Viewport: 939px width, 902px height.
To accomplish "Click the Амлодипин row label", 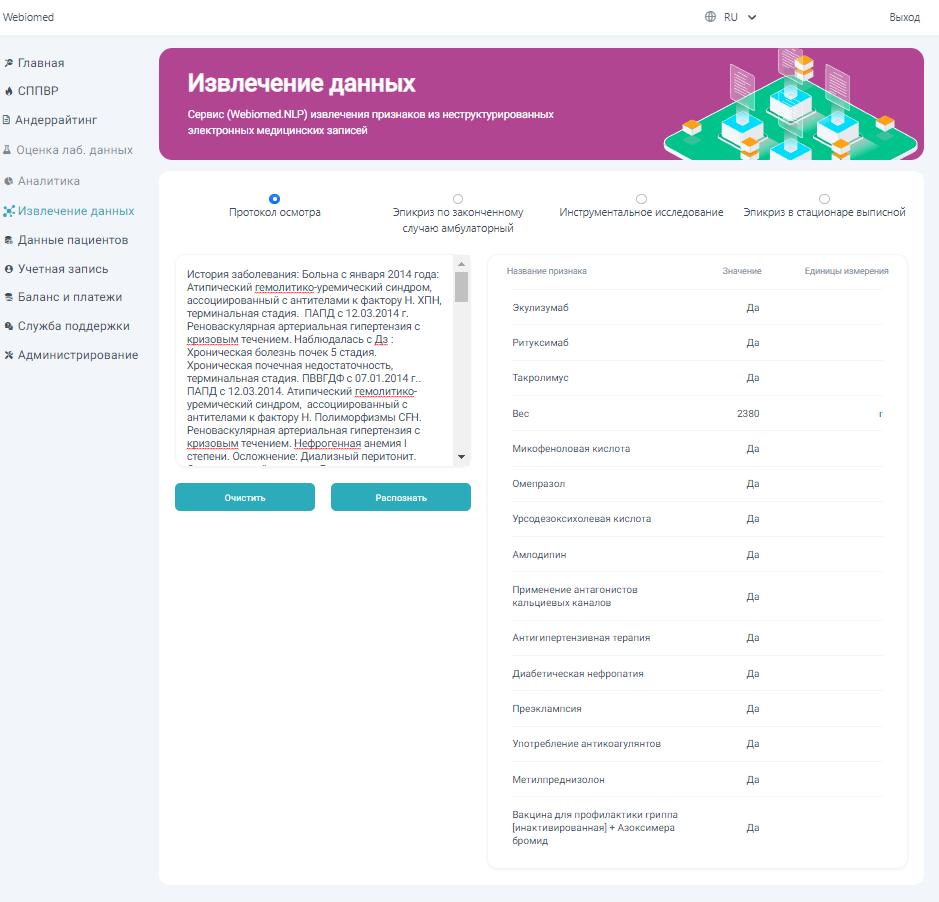I will point(539,555).
